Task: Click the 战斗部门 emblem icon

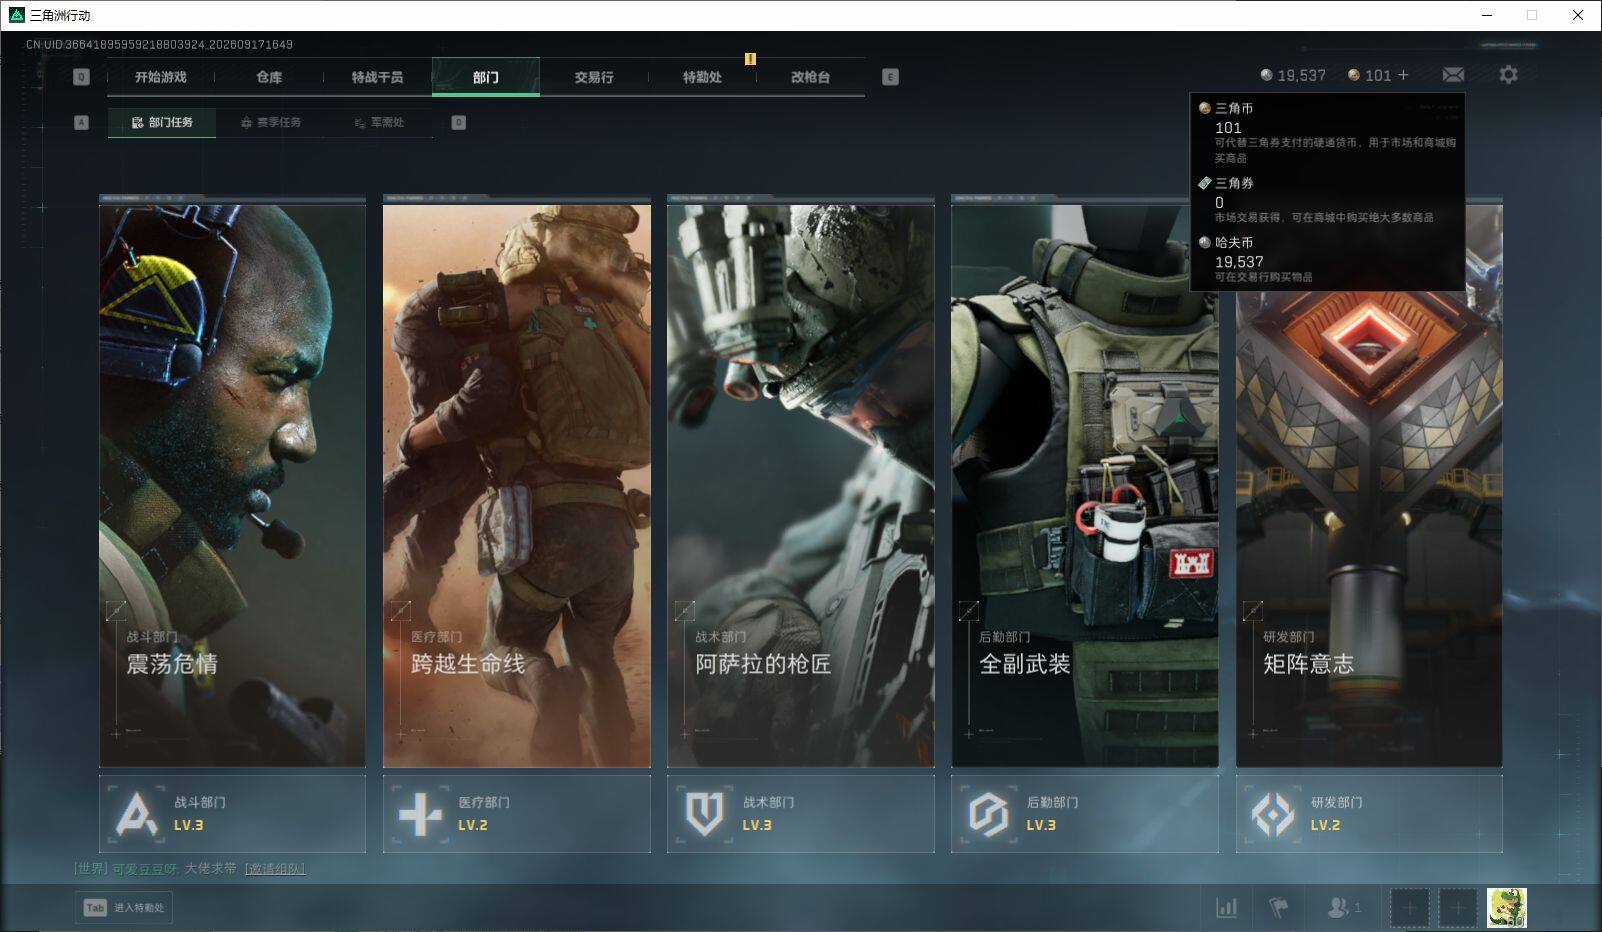Action: pos(136,814)
